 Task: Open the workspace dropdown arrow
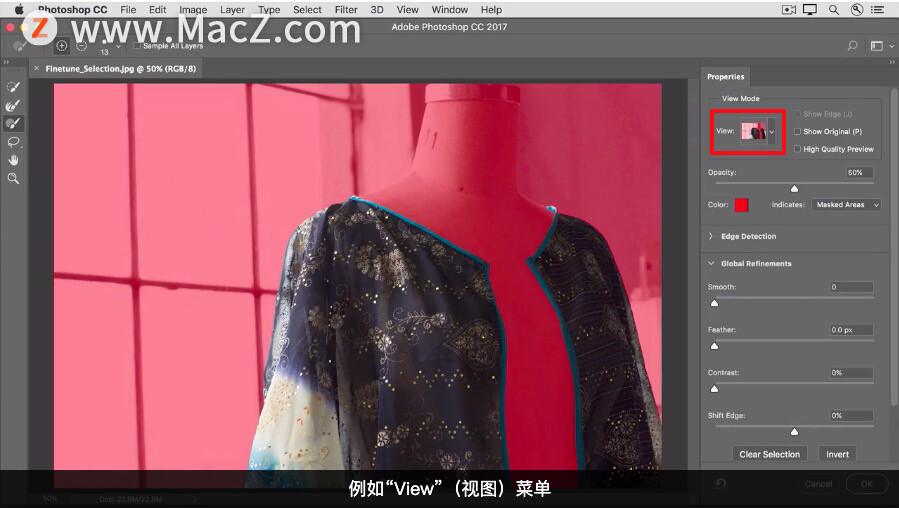tap(891, 46)
